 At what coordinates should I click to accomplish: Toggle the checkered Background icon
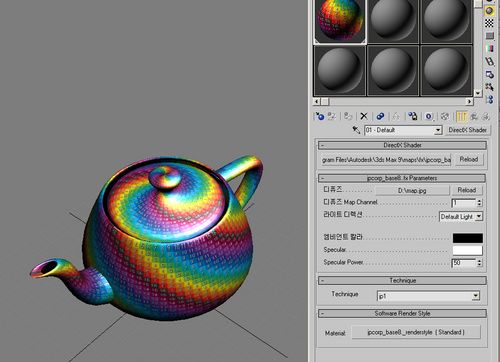[x=489, y=23]
